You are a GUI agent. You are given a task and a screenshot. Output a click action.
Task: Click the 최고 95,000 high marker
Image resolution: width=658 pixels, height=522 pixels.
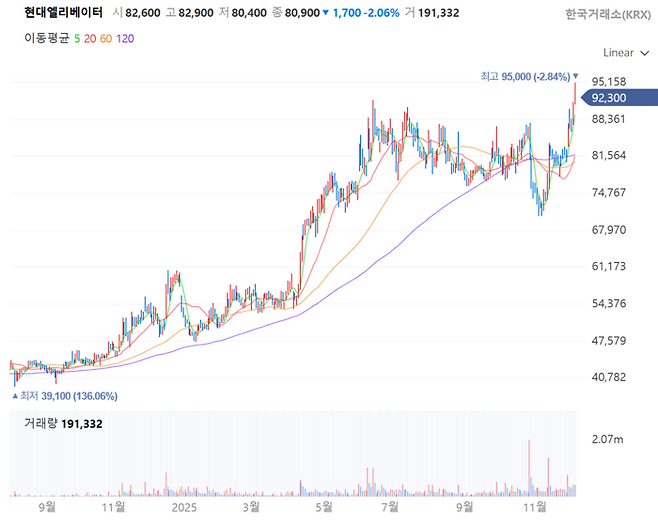pos(524,76)
